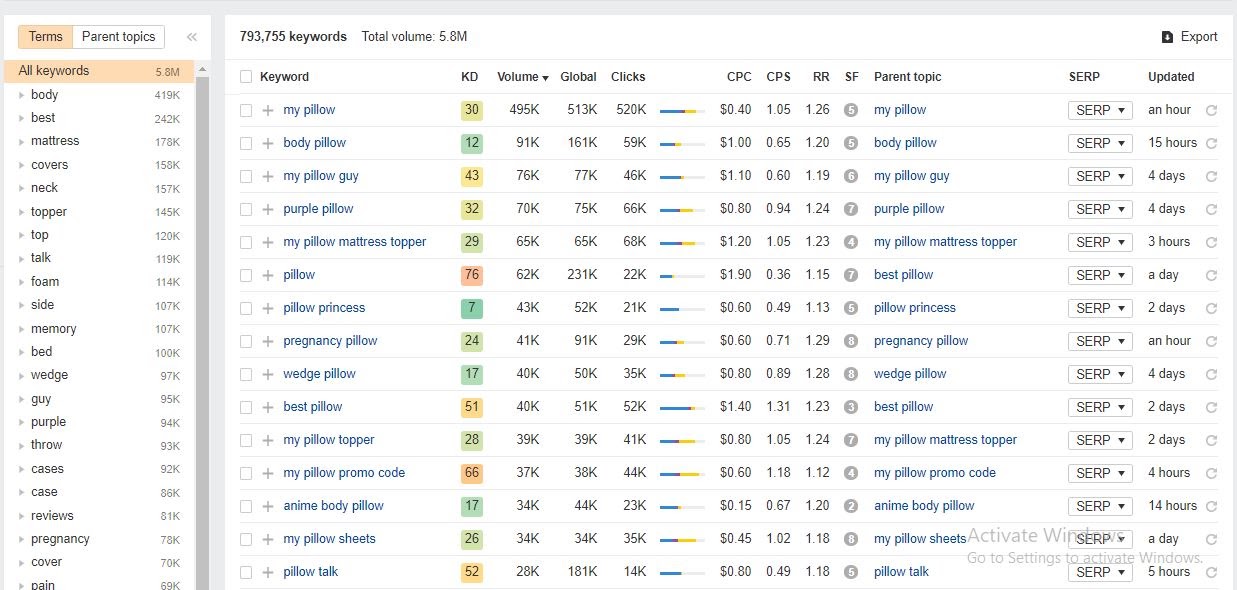Expand the 'foam' term in sidebar
Image resolution: width=1237 pixels, height=590 pixels.
click(21, 282)
